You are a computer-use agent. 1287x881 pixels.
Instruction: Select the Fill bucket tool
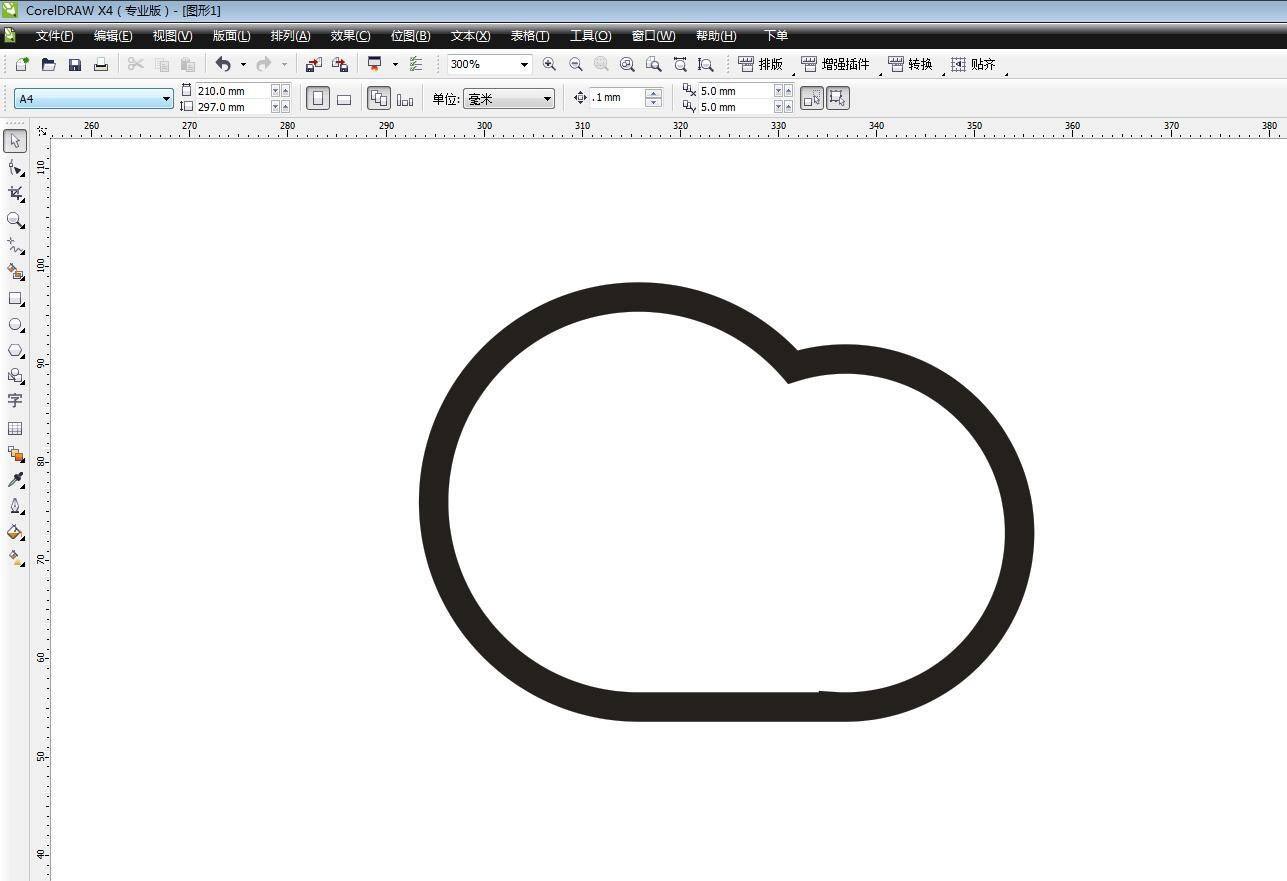coord(15,532)
